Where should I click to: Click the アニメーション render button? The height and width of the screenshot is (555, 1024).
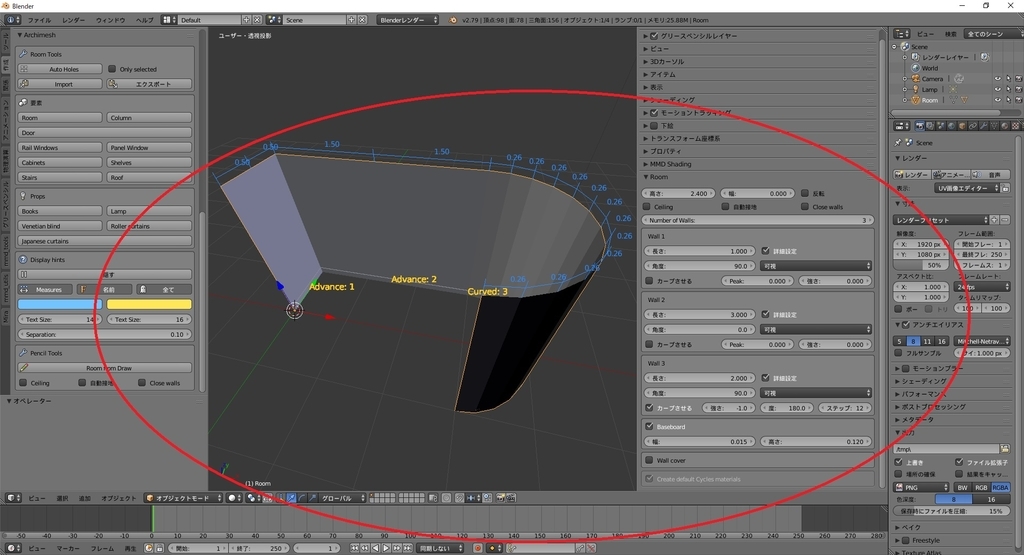(950, 175)
